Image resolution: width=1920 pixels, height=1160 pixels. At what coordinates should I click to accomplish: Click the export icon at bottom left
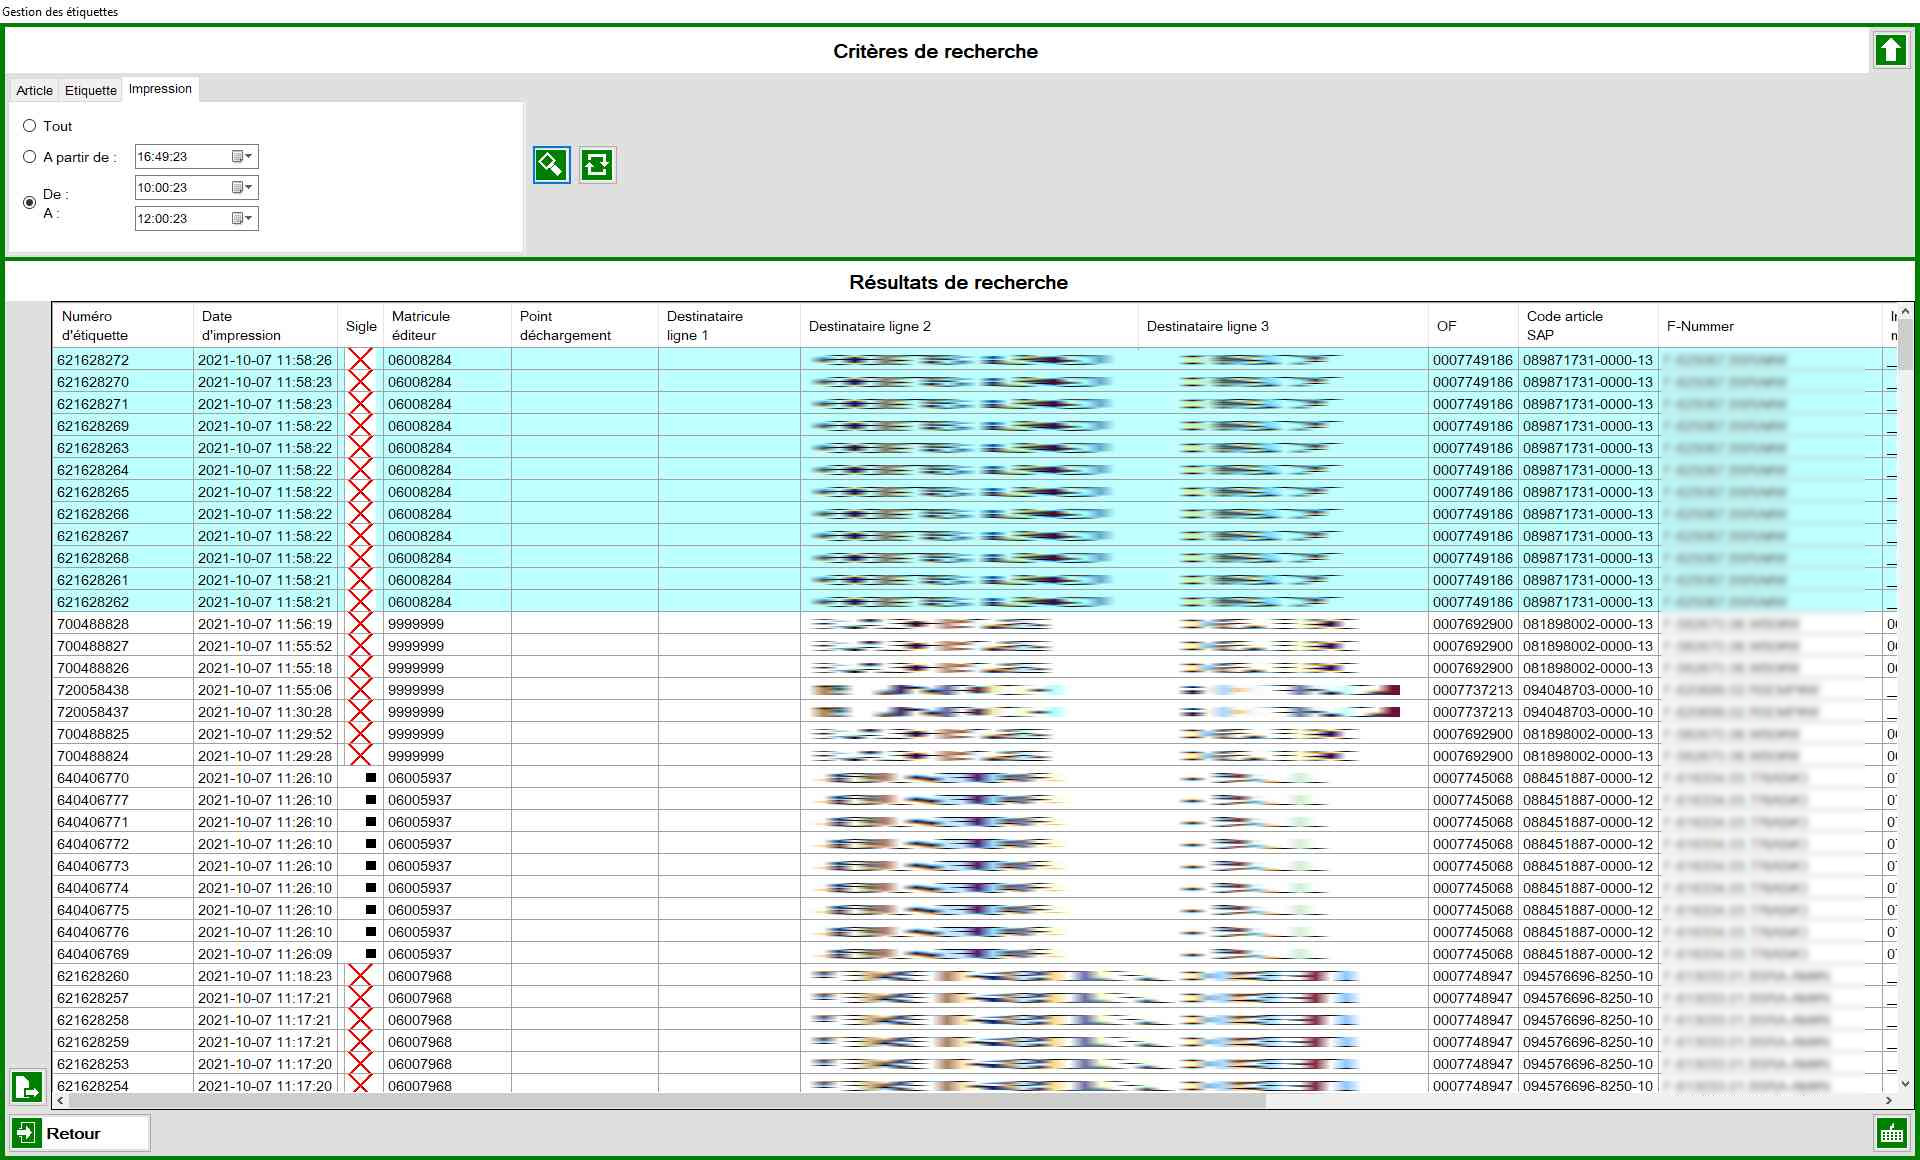point(27,1086)
